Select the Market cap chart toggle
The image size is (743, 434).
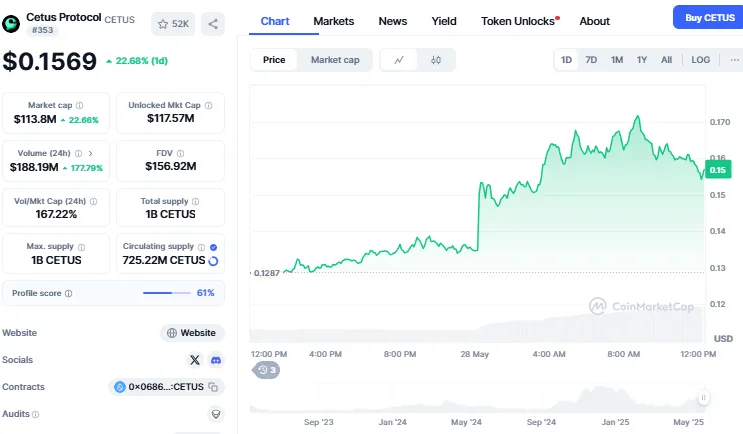click(x=335, y=60)
